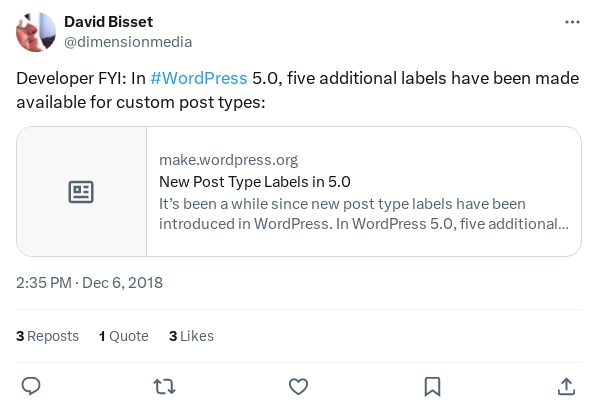View the 3 Reposts list
This screenshot has width=598, height=410.
[x=47, y=336]
